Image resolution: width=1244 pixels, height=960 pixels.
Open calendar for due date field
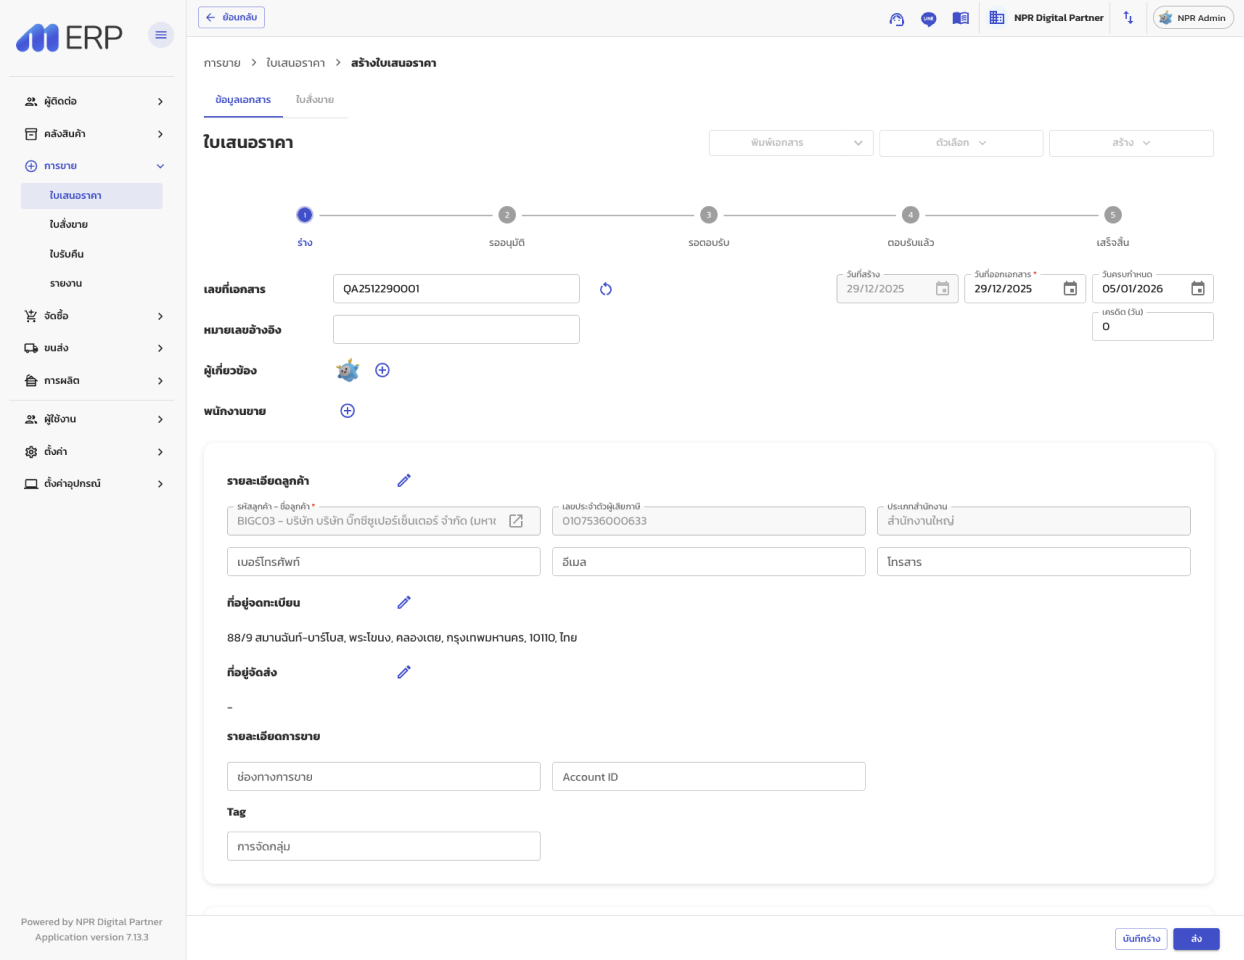[1198, 289]
